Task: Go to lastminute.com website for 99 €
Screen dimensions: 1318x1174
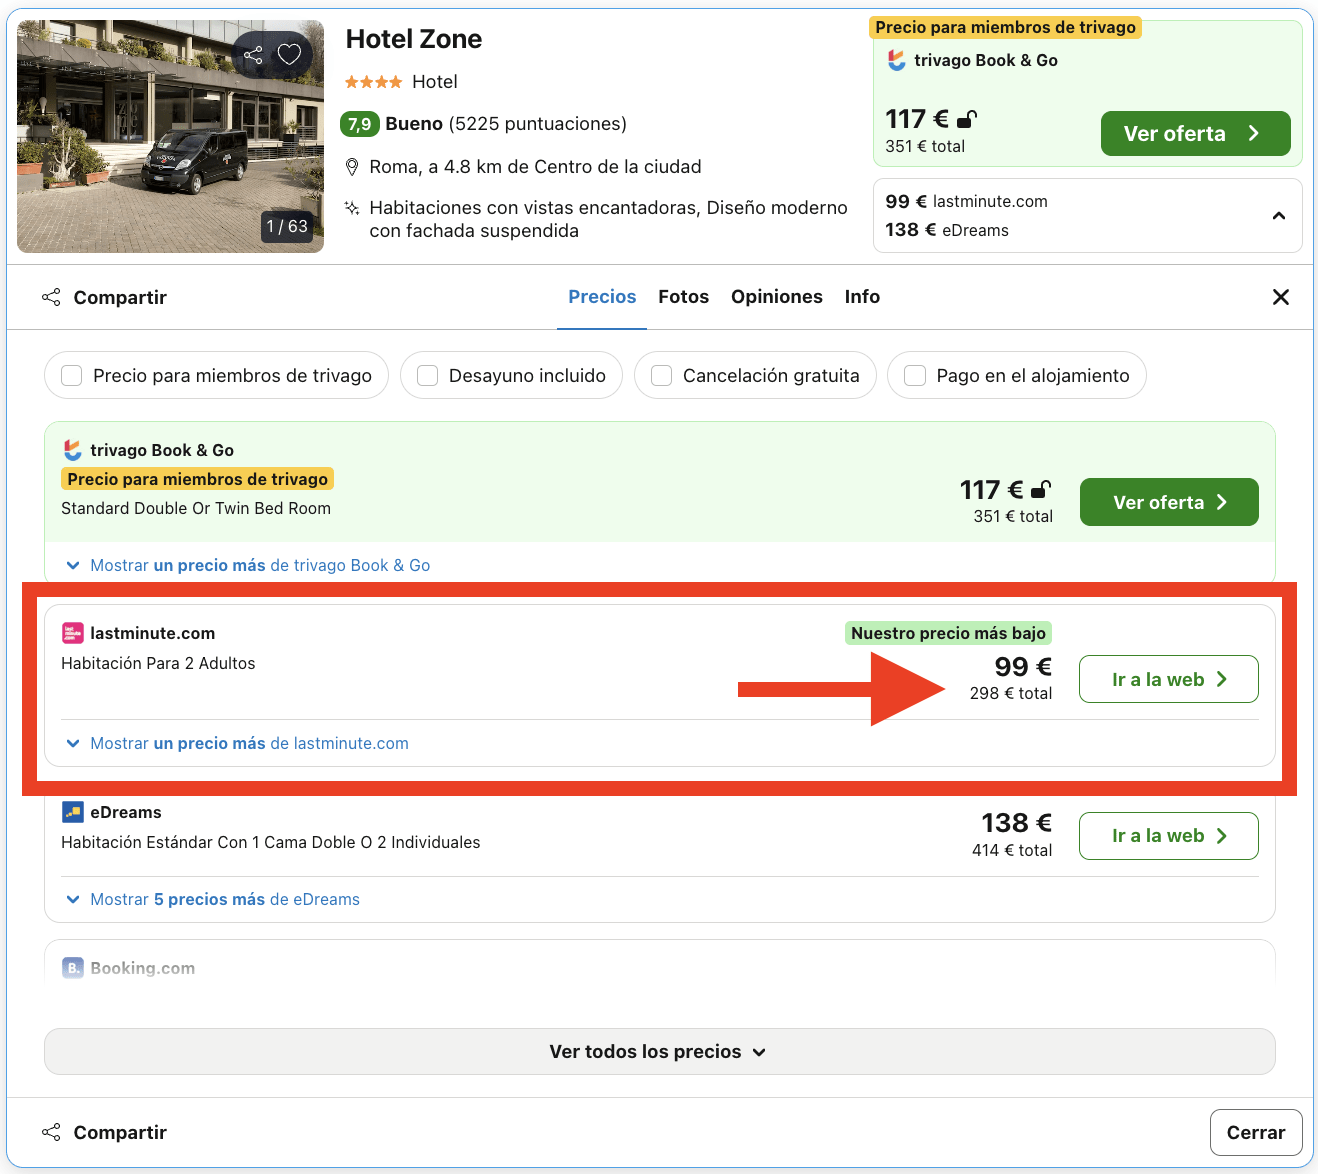Action: click(x=1169, y=679)
